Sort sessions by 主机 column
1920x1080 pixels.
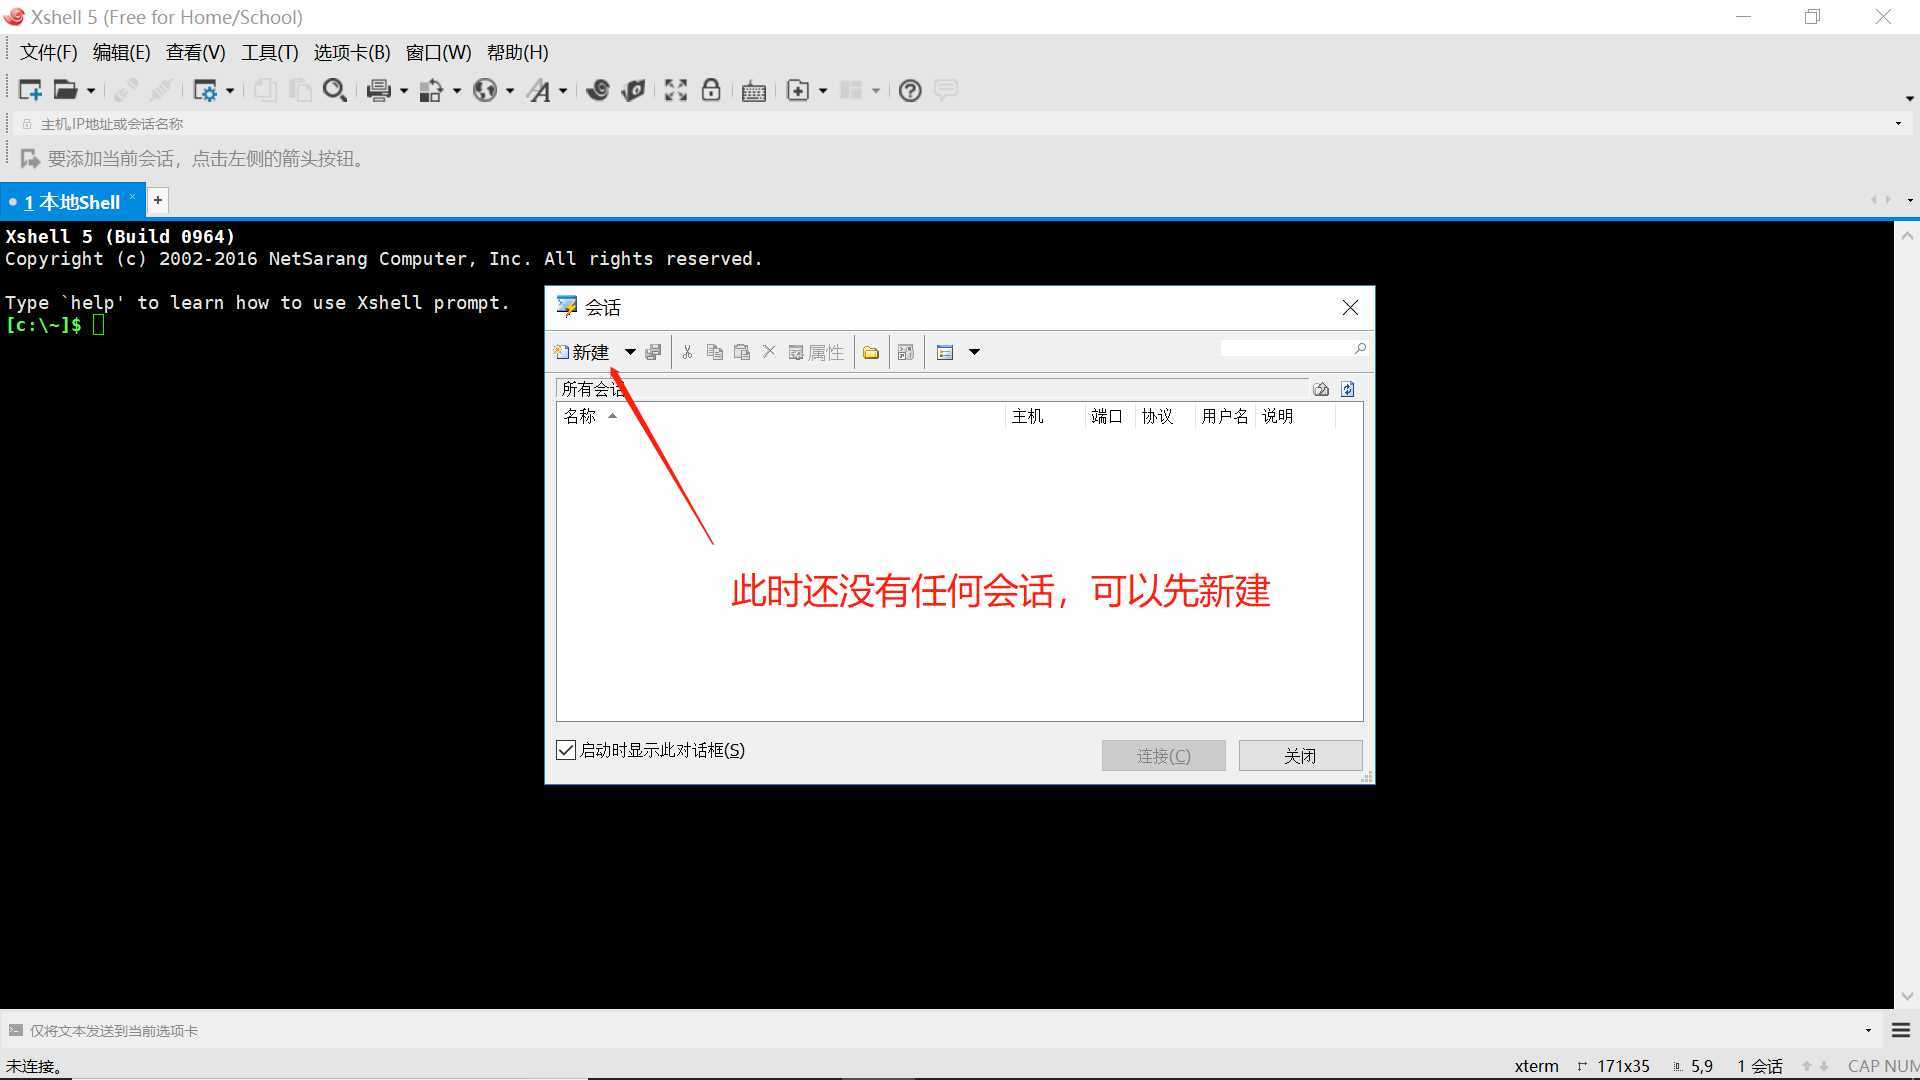1044,416
